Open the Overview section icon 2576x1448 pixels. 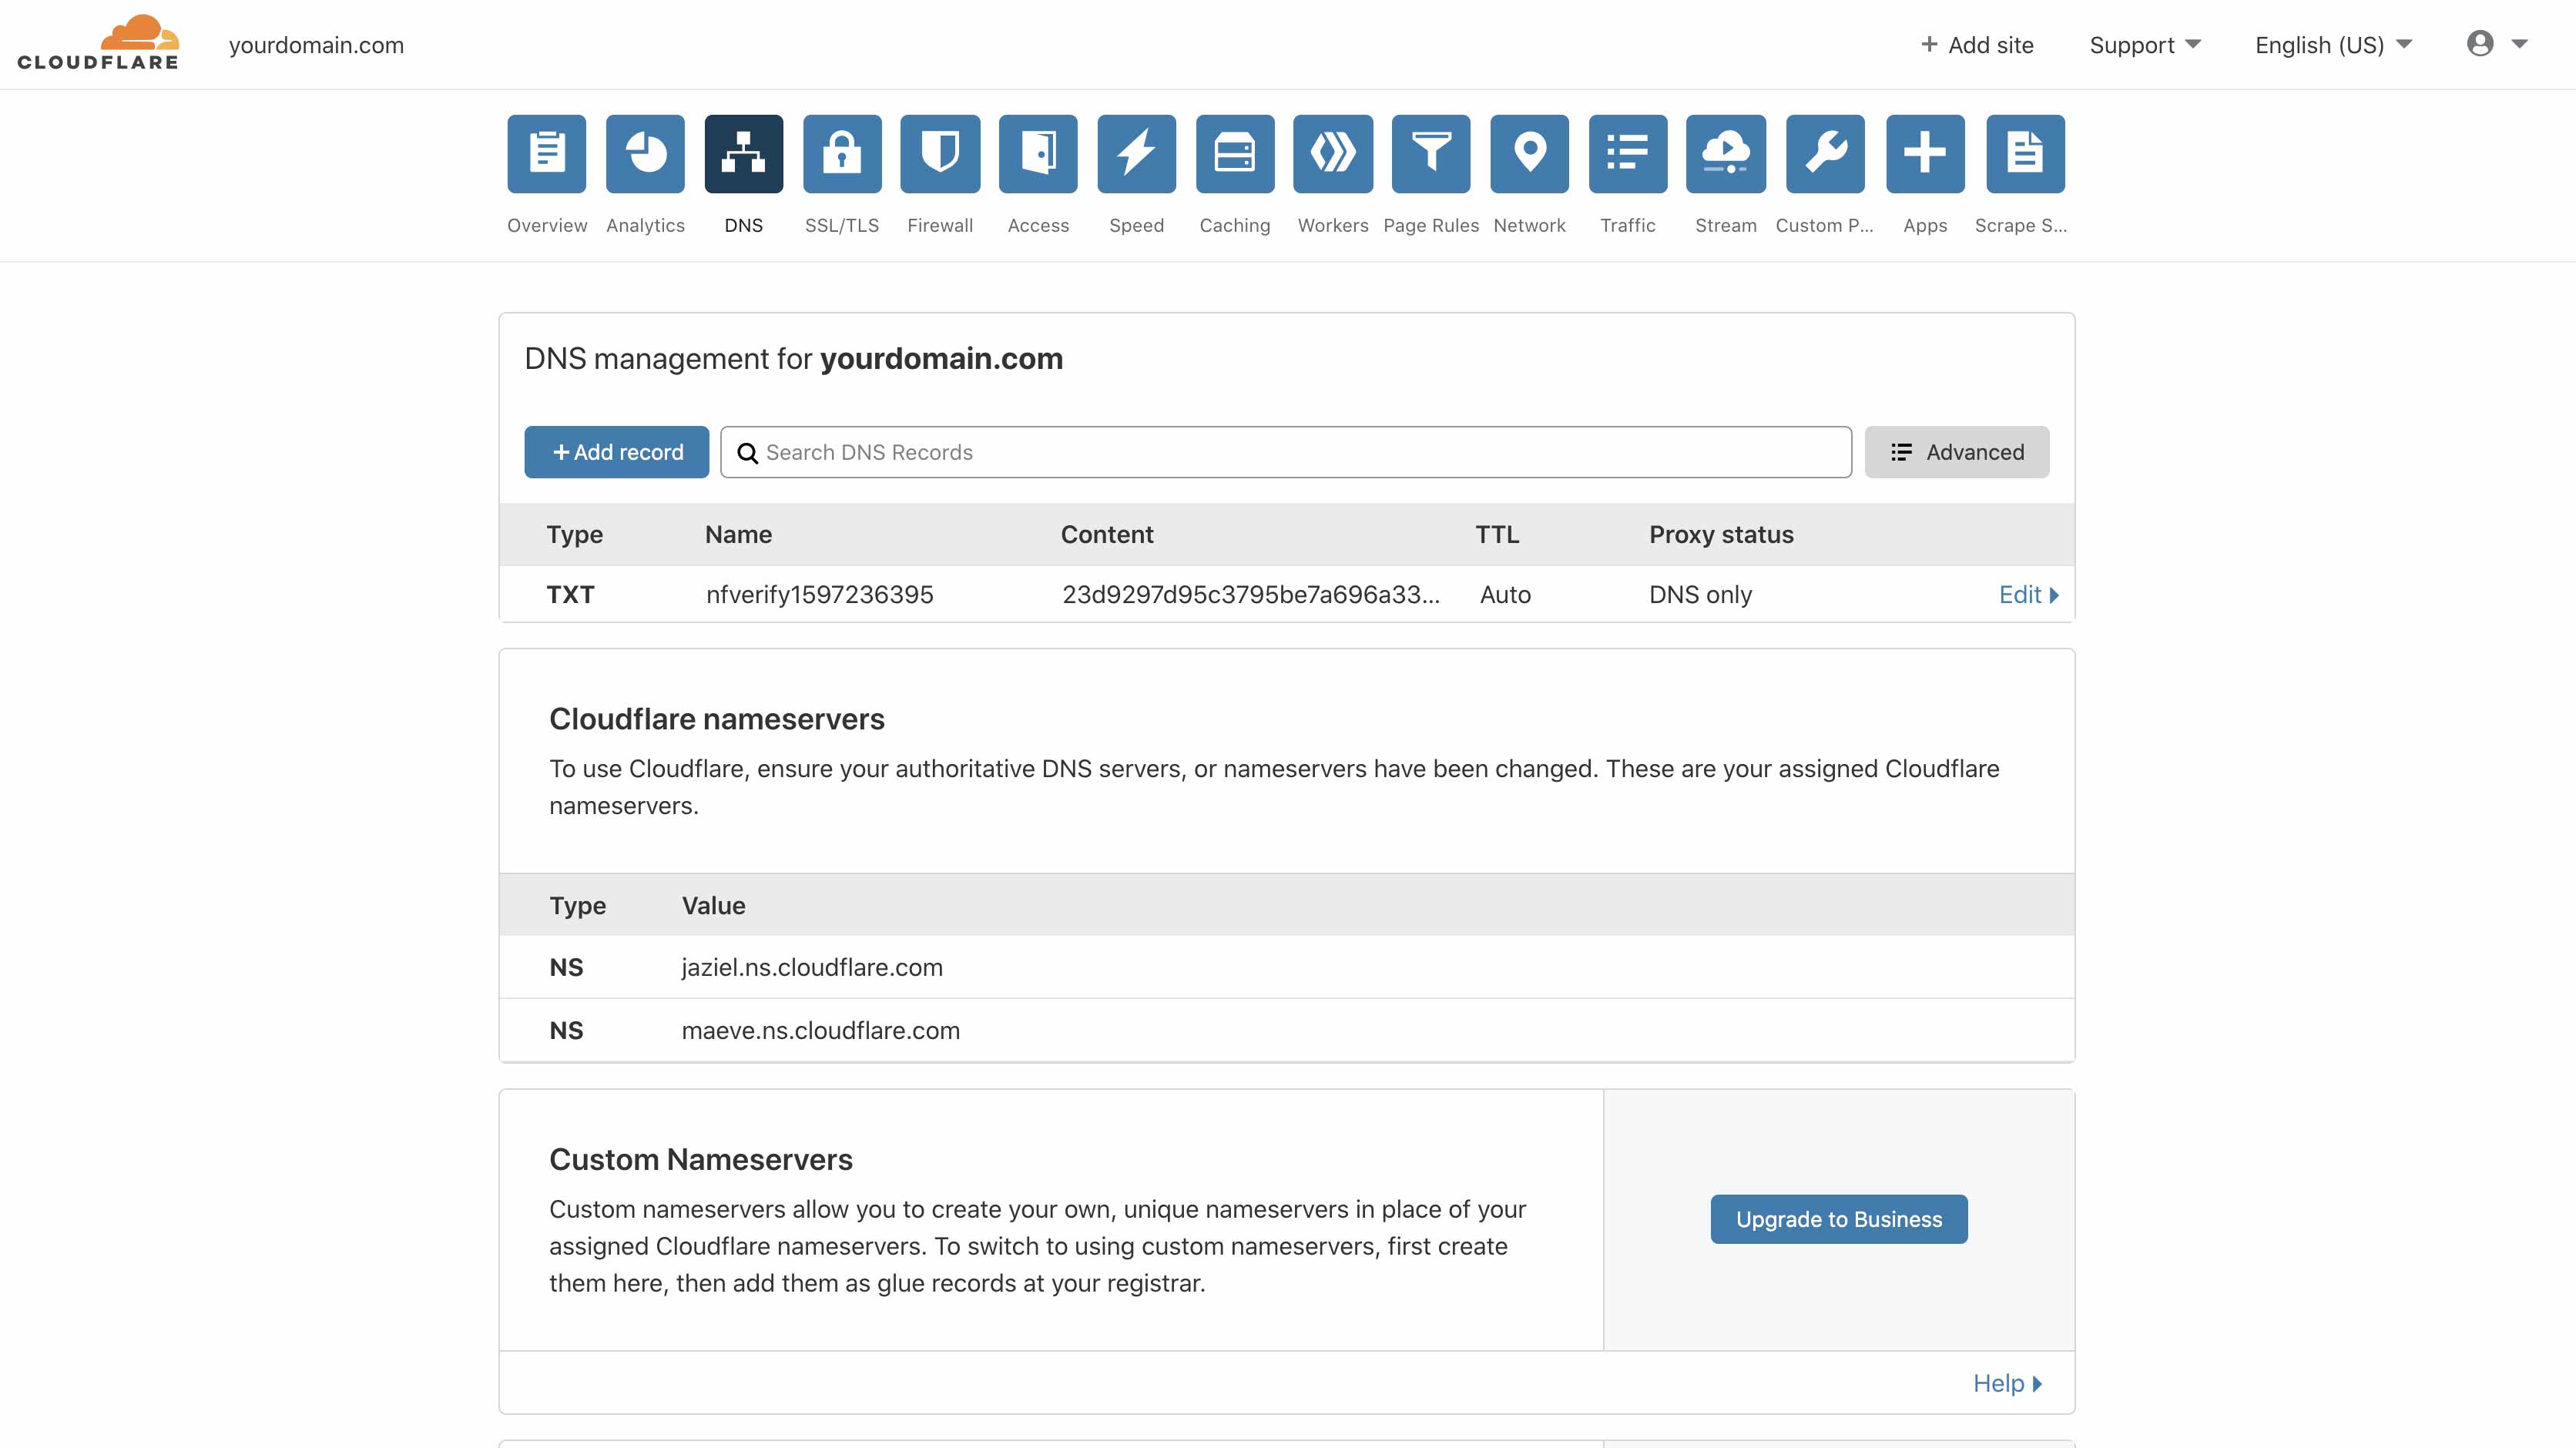pos(546,153)
